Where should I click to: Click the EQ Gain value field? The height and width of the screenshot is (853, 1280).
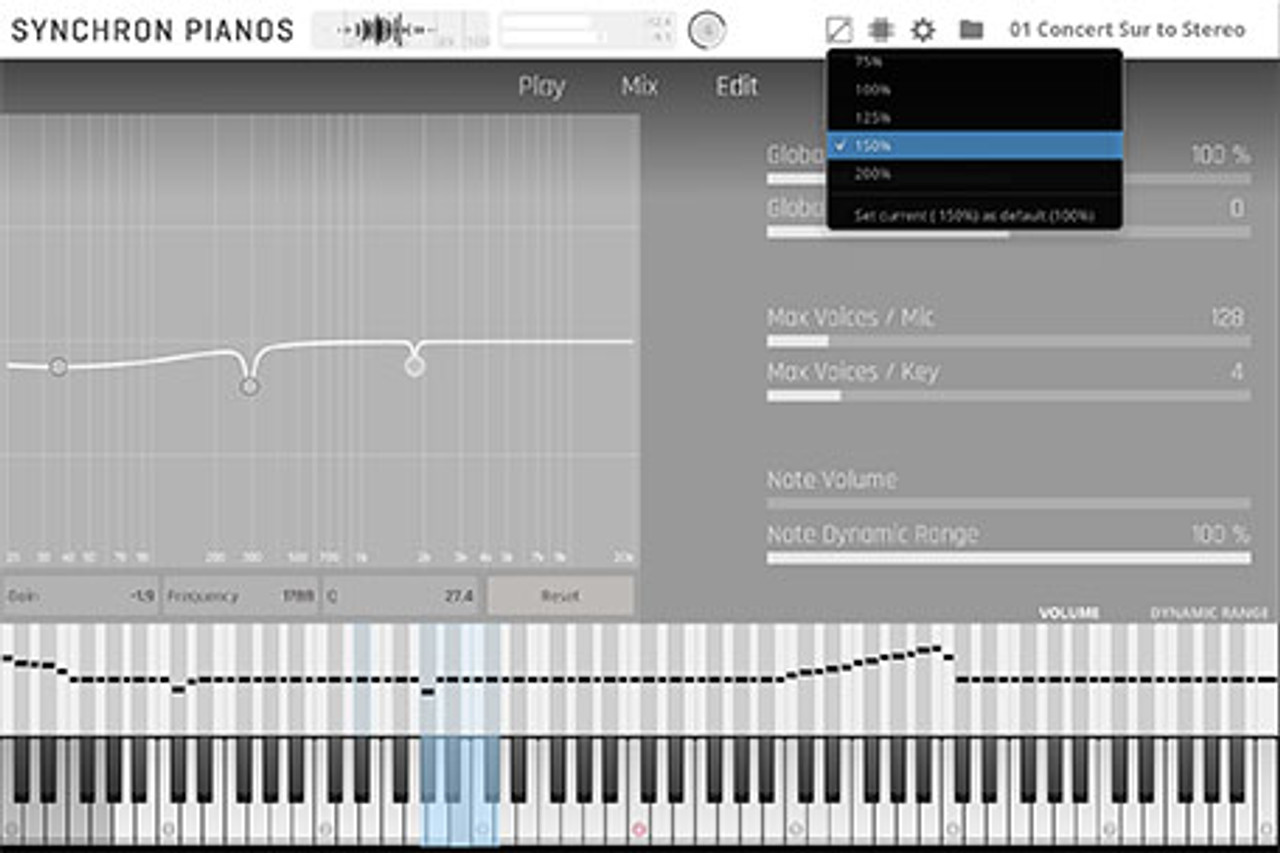(x=81, y=596)
